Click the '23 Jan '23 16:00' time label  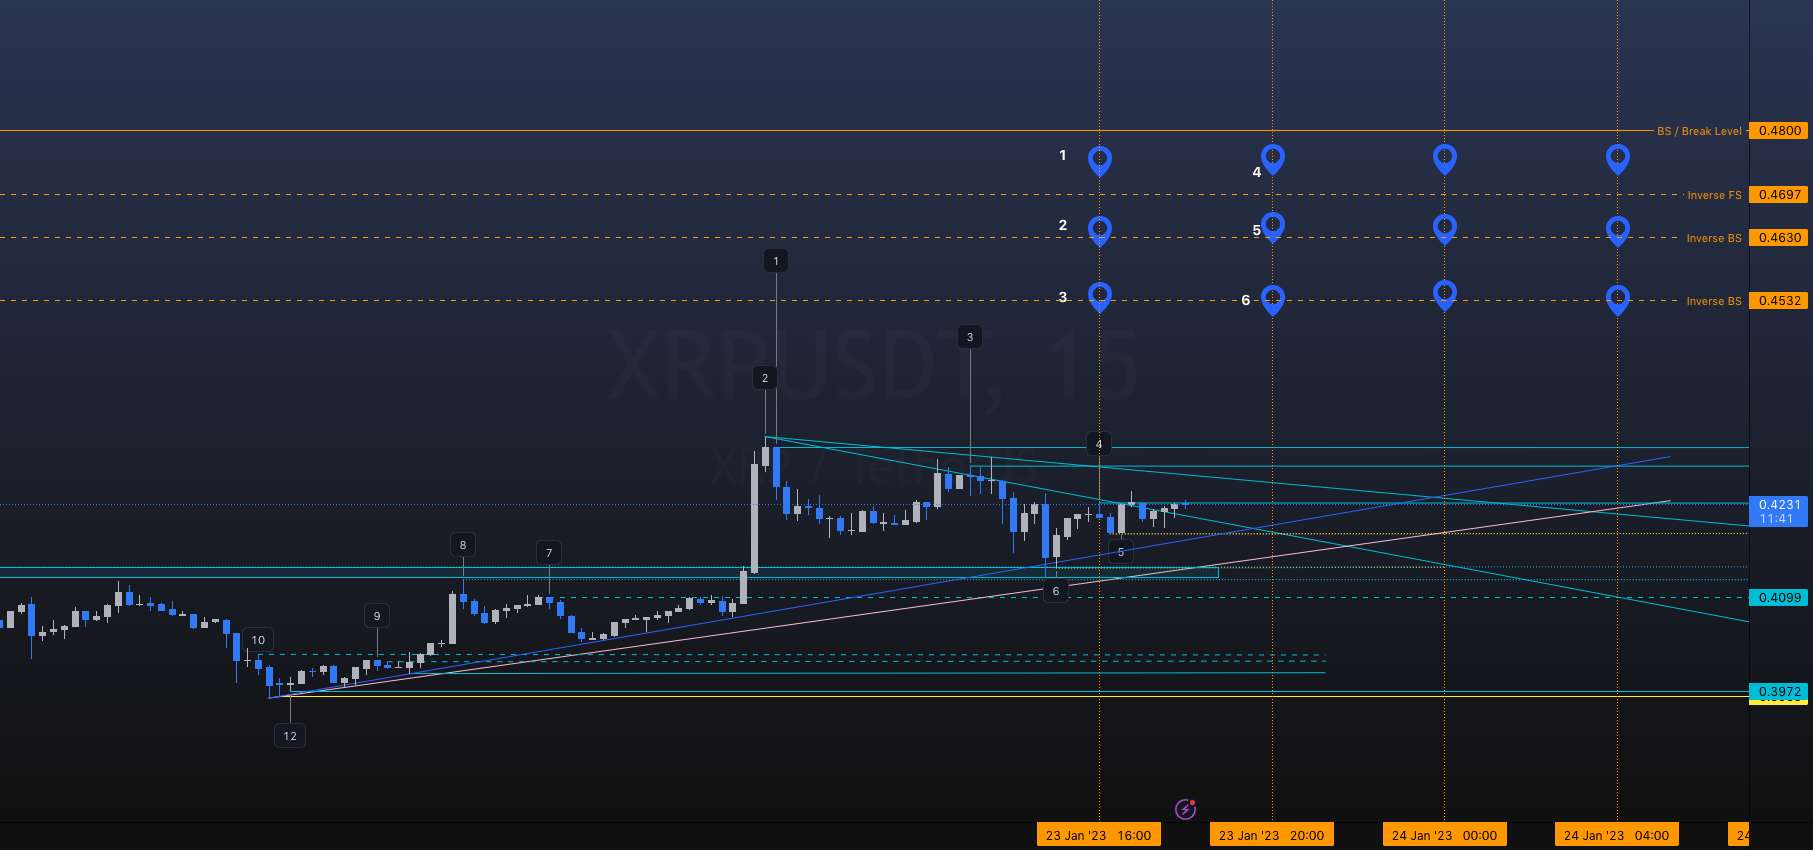click(x=1098, y=835)
